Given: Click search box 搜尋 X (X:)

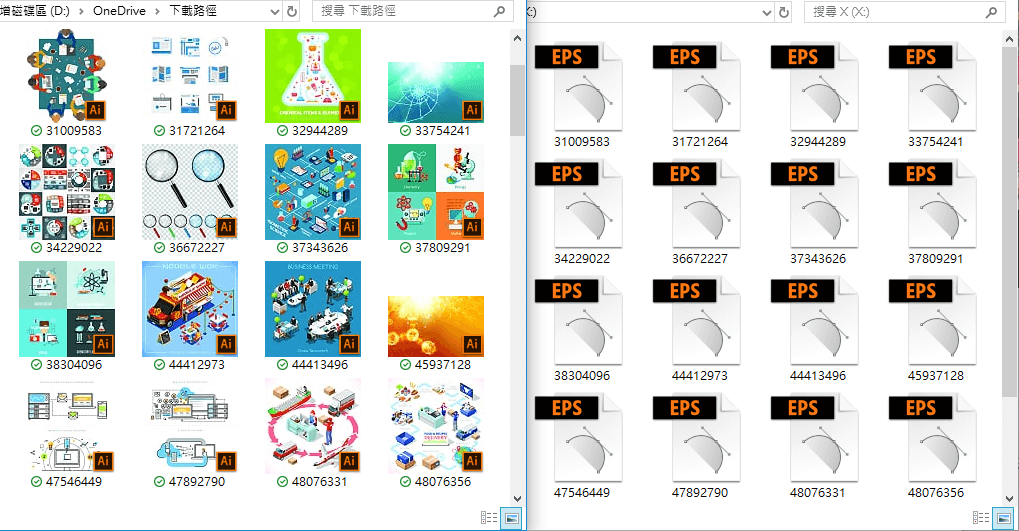Looking at the screenshot, I should tap(905, 12).
